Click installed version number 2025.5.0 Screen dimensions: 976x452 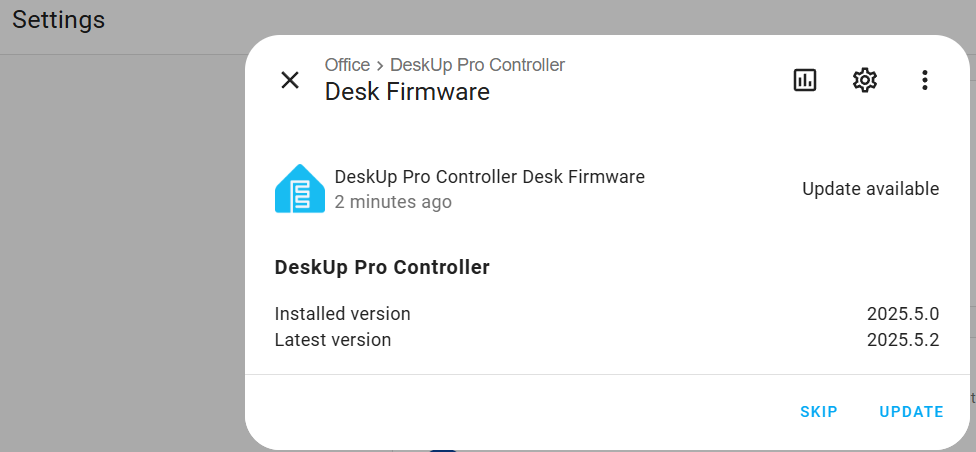coord(903,313)
